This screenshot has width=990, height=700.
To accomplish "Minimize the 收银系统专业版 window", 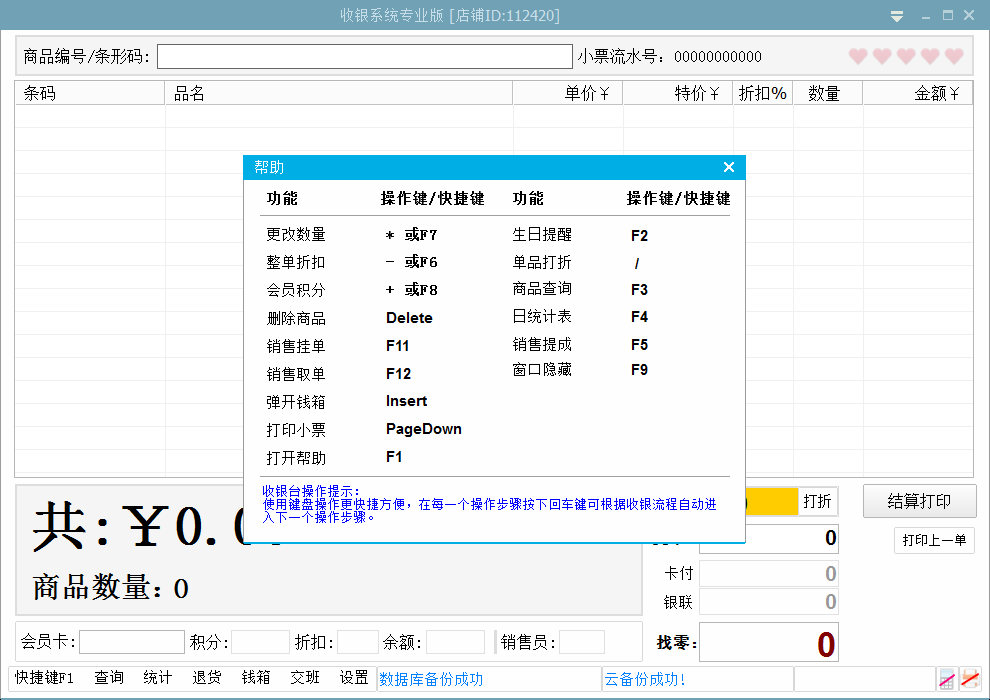I will point(926,17).
